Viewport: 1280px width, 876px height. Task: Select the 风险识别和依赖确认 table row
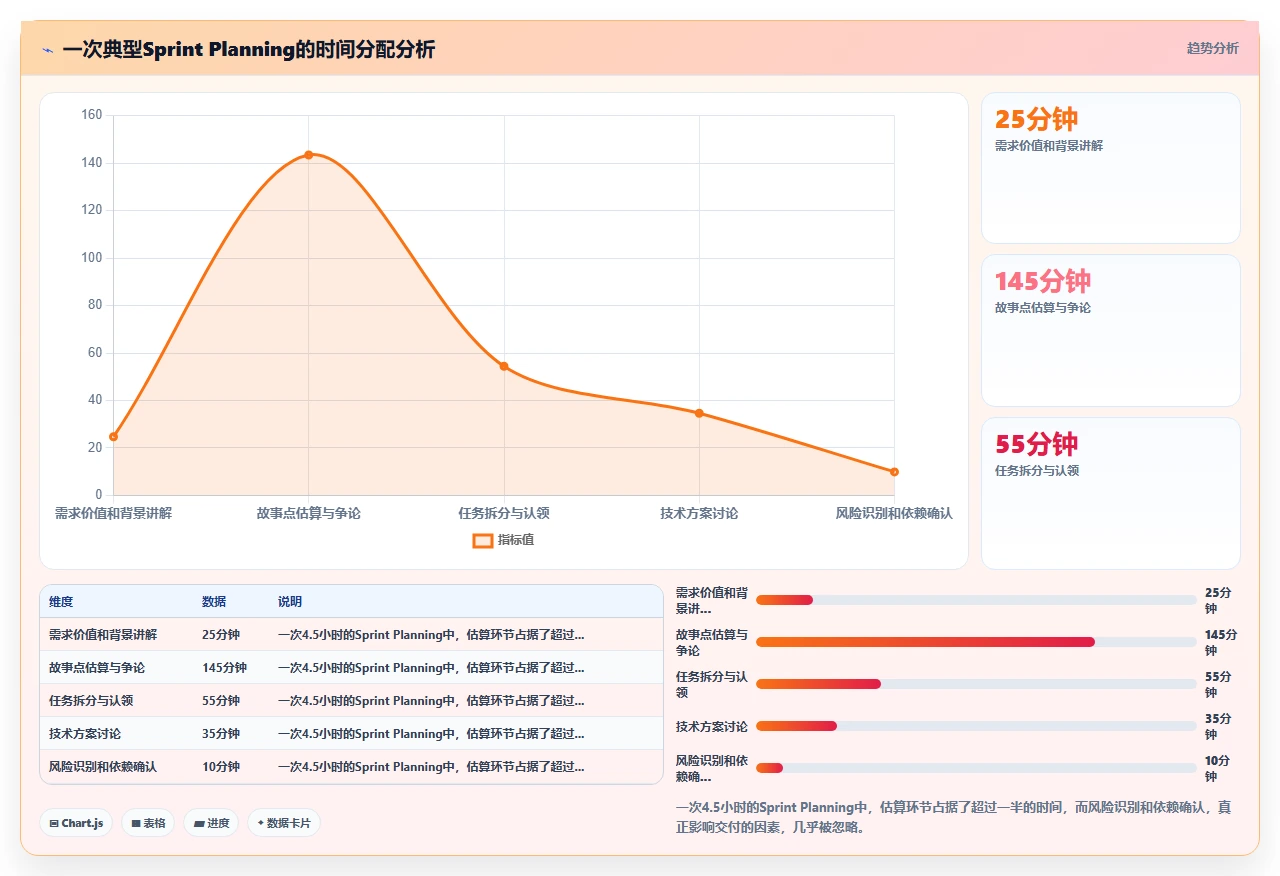click(351, 767)
